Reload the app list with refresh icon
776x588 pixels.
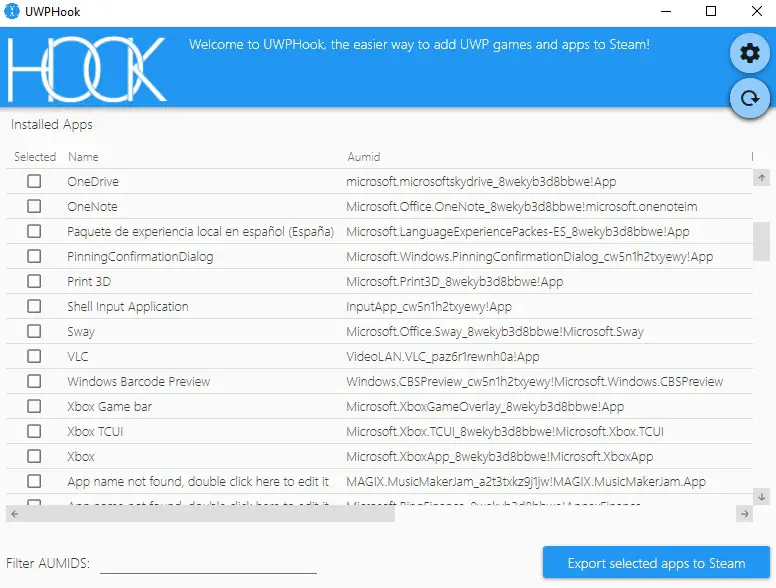click(750, 98)
